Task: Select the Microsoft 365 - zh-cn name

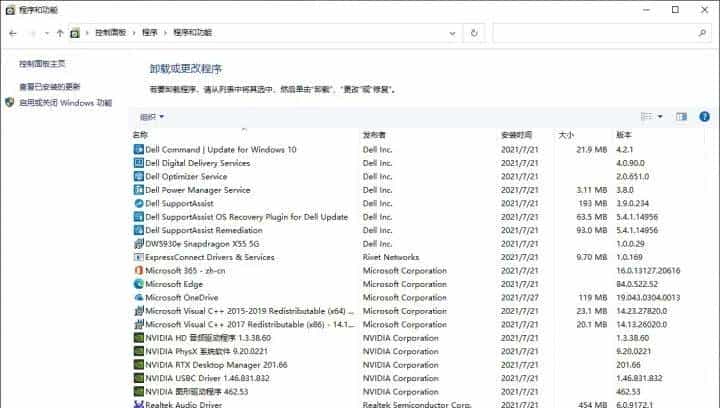Action: tap(185, 270)
